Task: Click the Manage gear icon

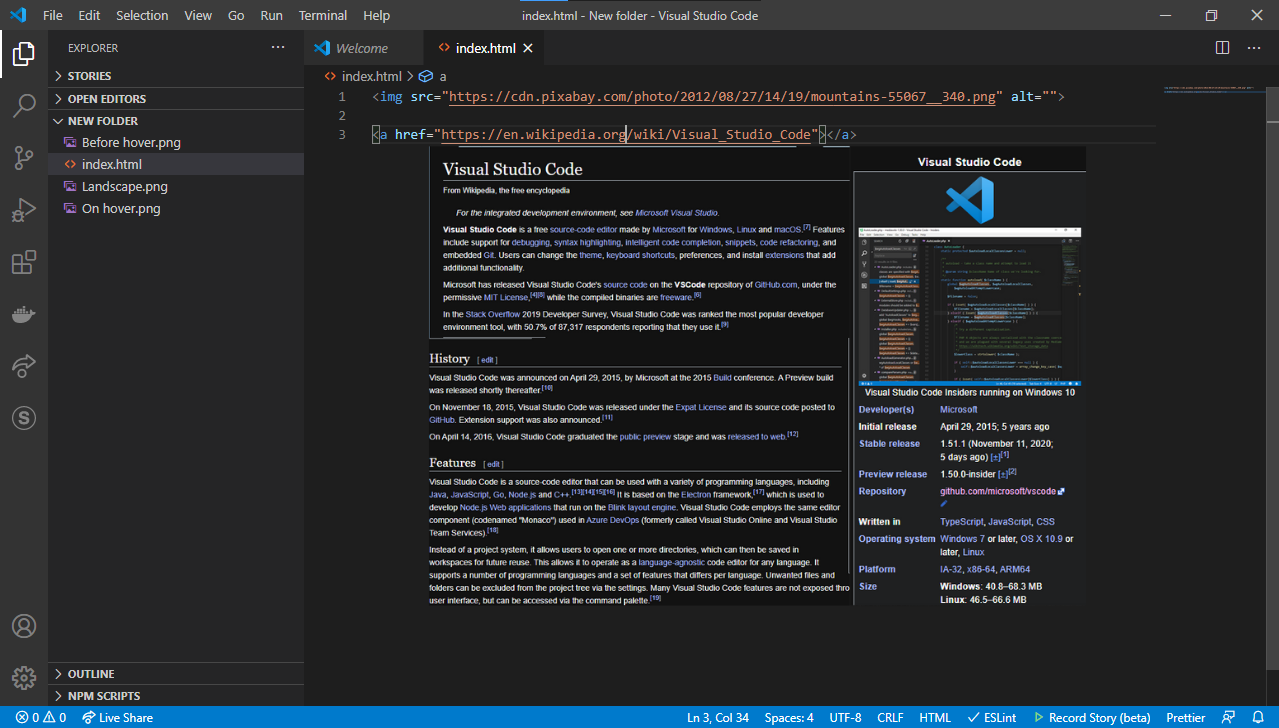Action: coord(24,678)
